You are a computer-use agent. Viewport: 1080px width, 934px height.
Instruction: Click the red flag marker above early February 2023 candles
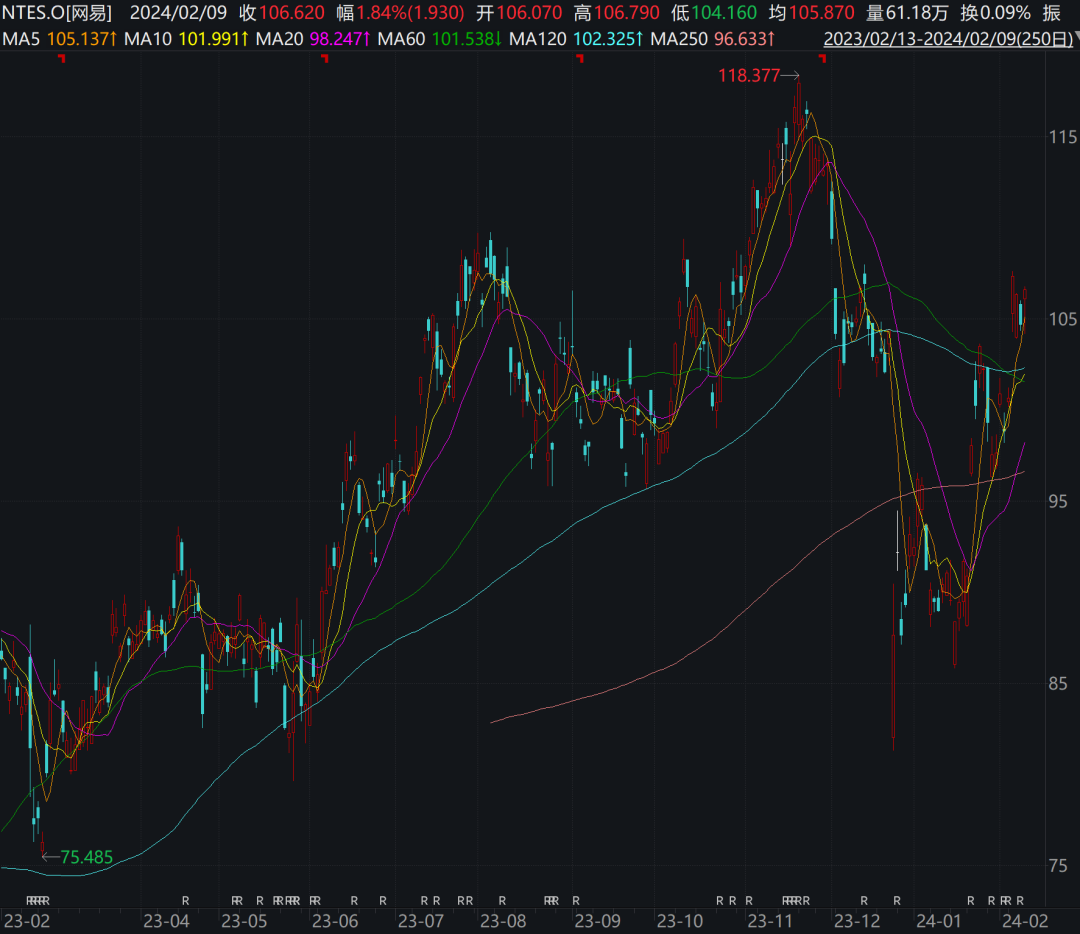click(x=62, y=59)
